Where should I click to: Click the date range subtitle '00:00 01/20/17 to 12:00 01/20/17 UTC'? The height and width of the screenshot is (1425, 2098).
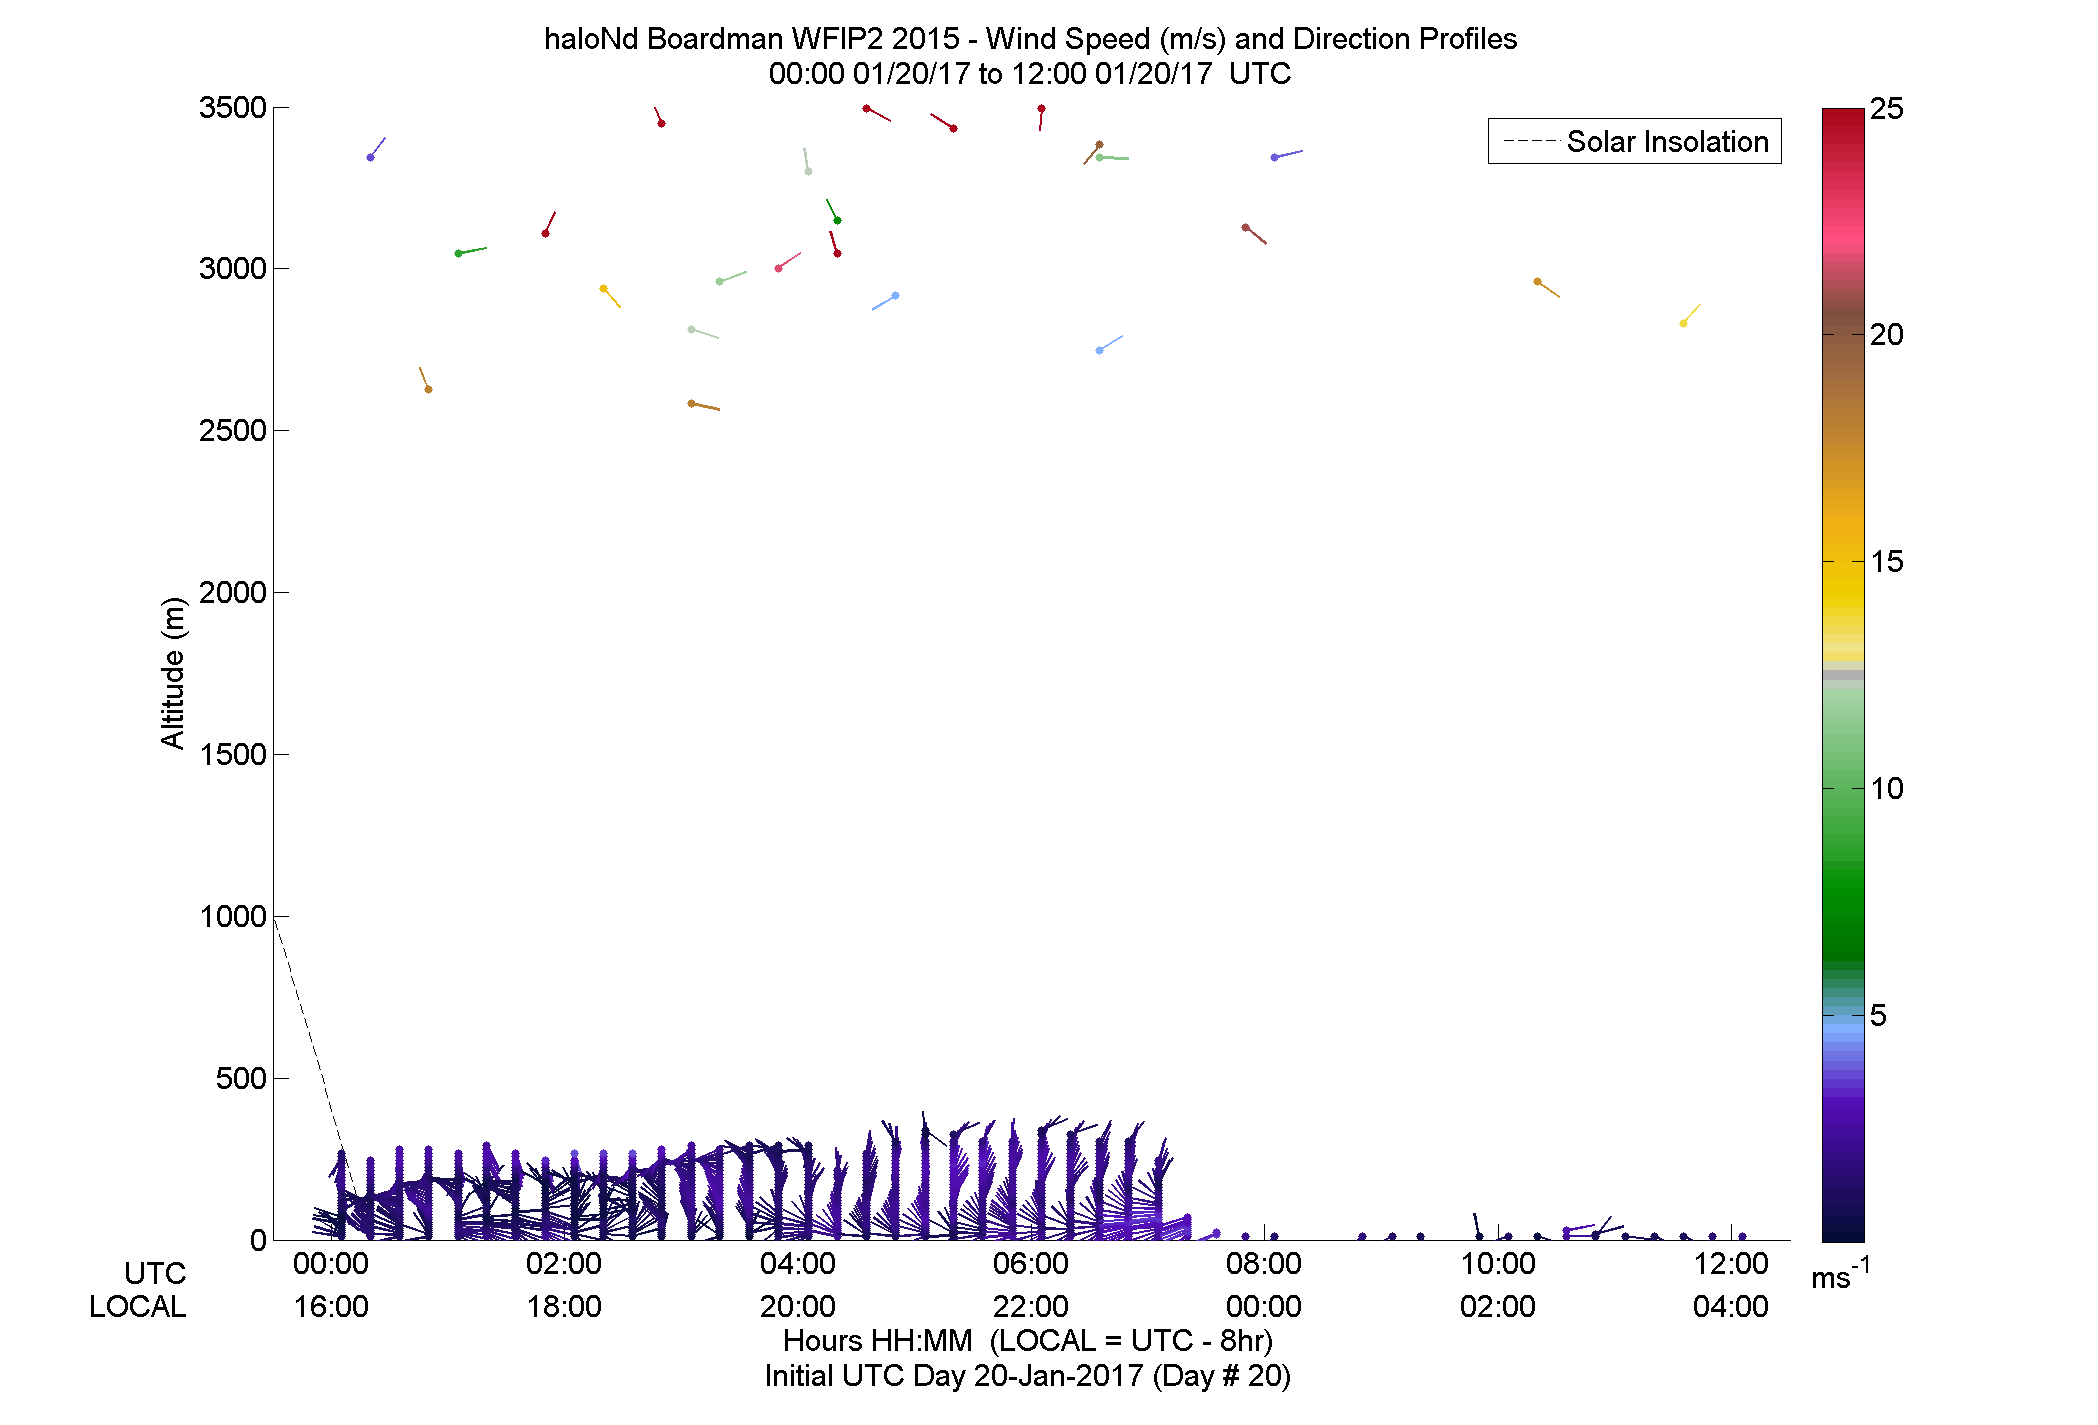pyautogui.click(x=1030, y=74)
